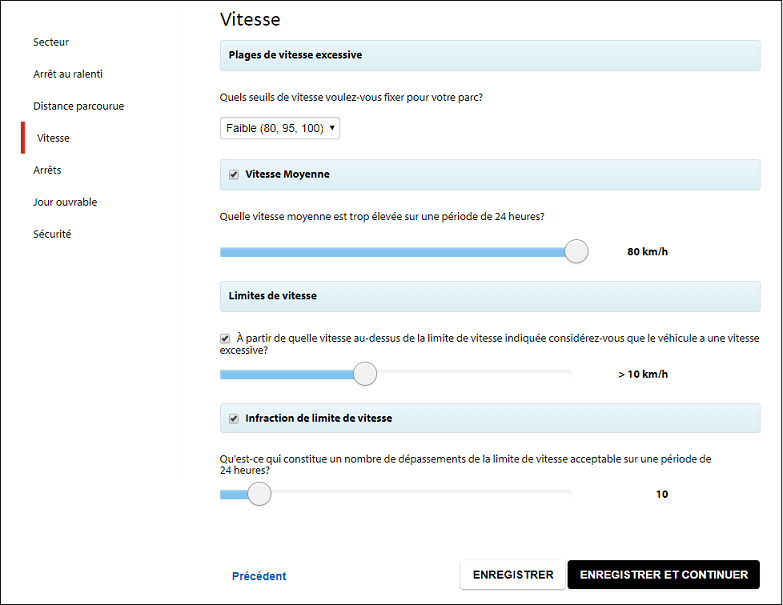
Task: Open the Arrêts section
Action: (47, 170)
